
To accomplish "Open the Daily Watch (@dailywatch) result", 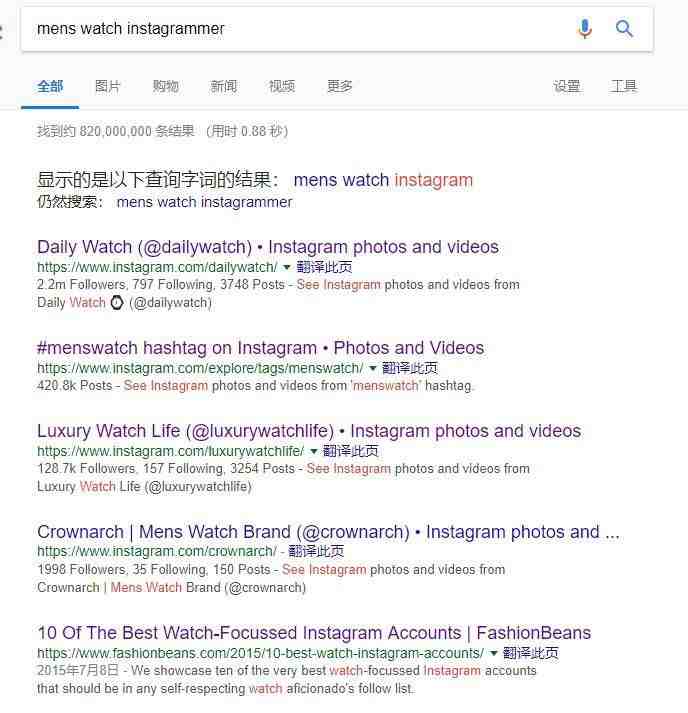I will 268,247.
